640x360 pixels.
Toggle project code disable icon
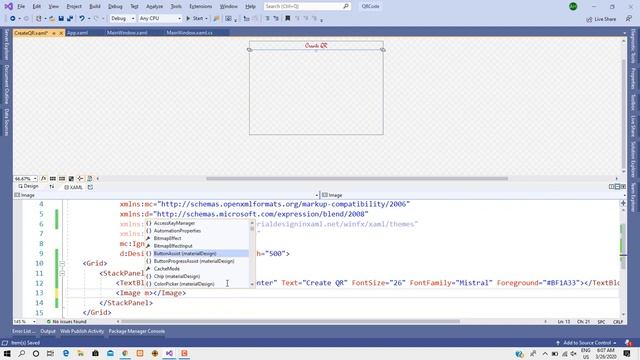click(x=90, y=178)
